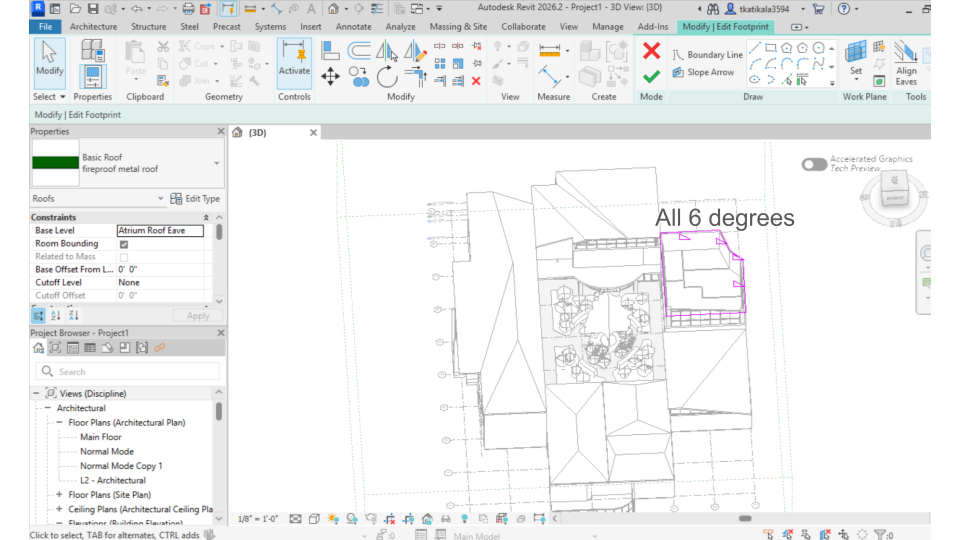Image resolution: width=960 pixels, height=540 pixels.
Task: Finish edit mode with green checkmark
Action: click(x=651, y=77)
